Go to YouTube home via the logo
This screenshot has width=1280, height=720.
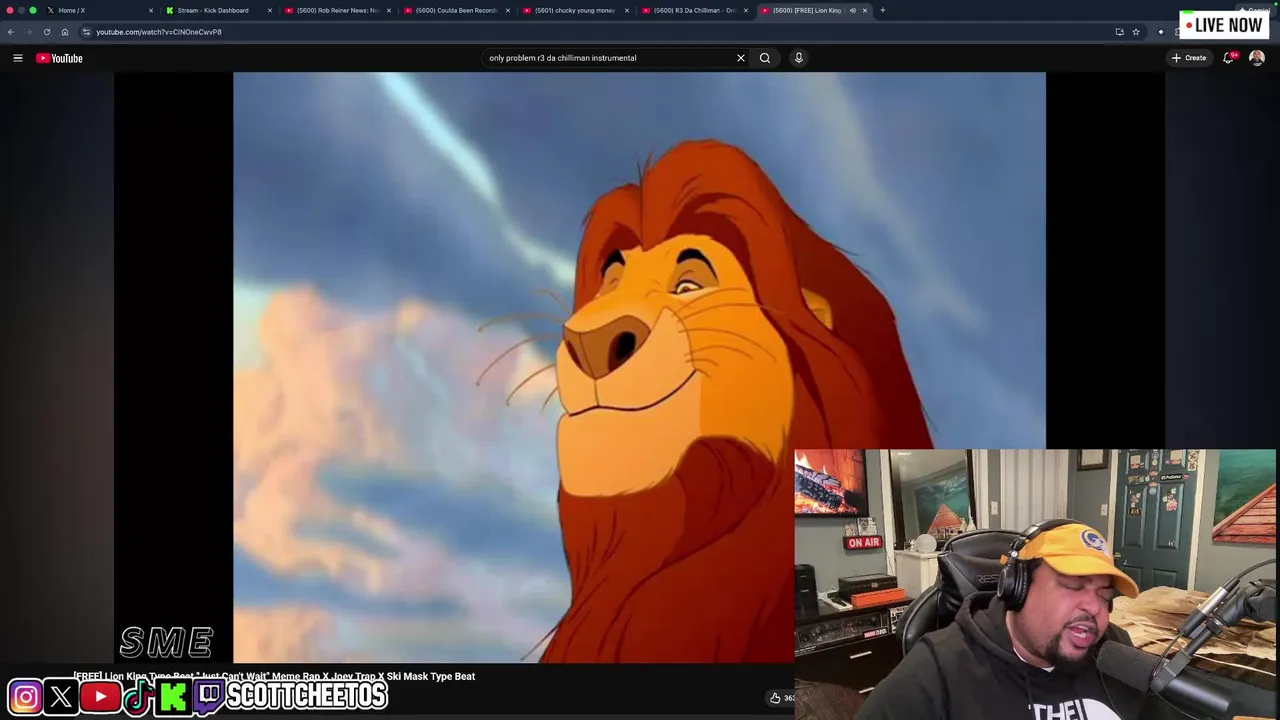coord(60,58)
